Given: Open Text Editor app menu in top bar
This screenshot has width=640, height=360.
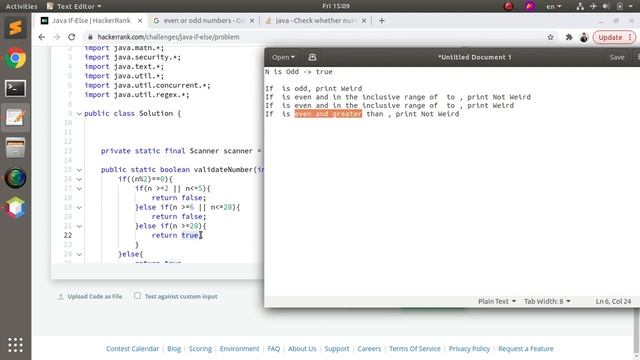Looking at the screenshot, I should pyautogui.click(x=74, y=6).
